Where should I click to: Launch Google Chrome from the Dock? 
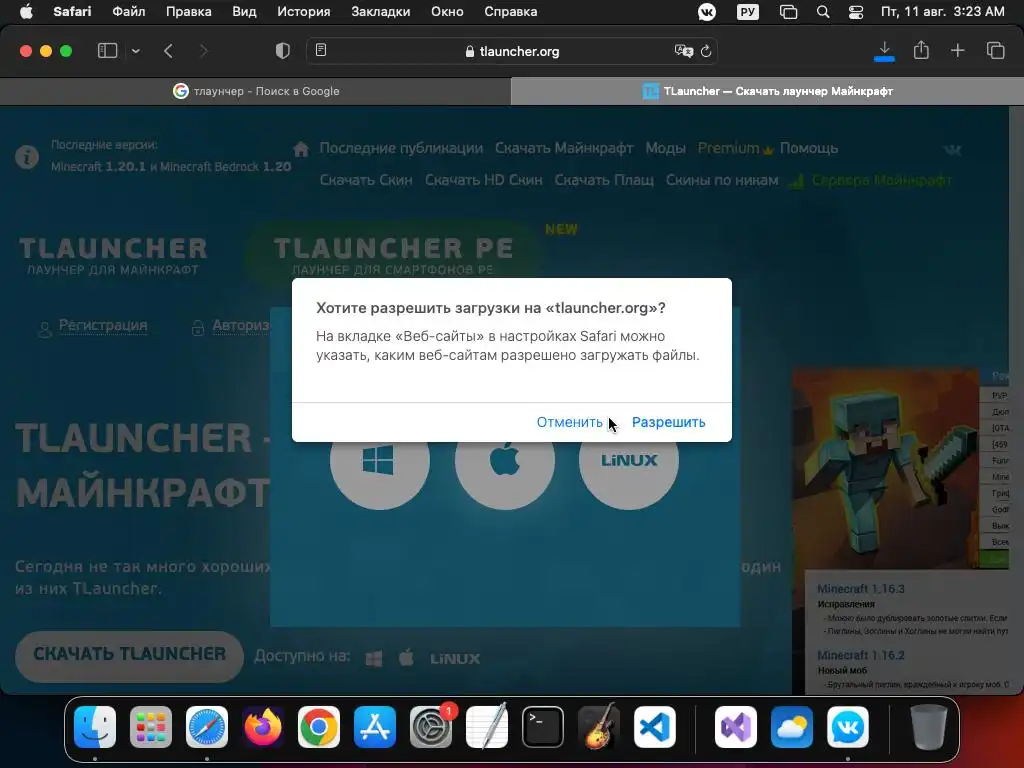point(319,727)
